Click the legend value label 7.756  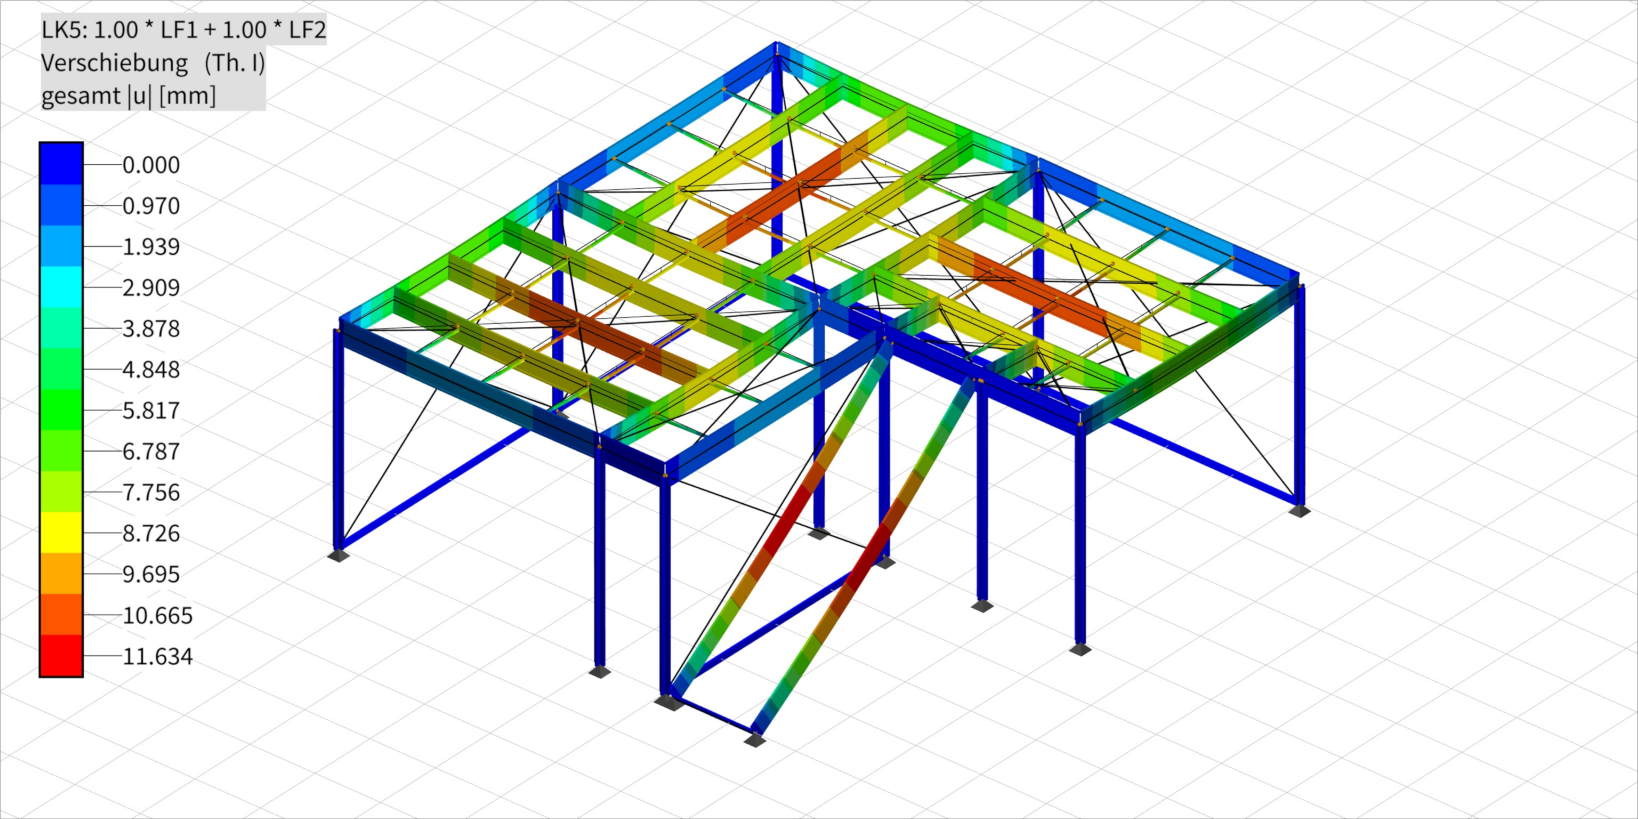tap(151, 493)
